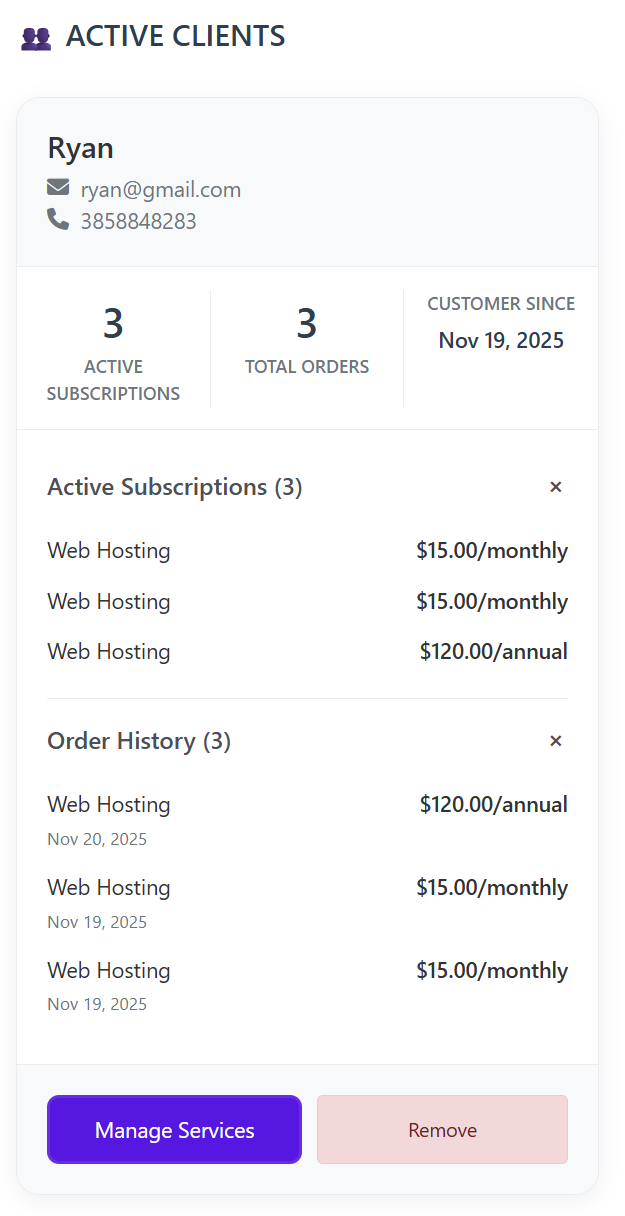Remove the client Ryan

coord(442,1130)
